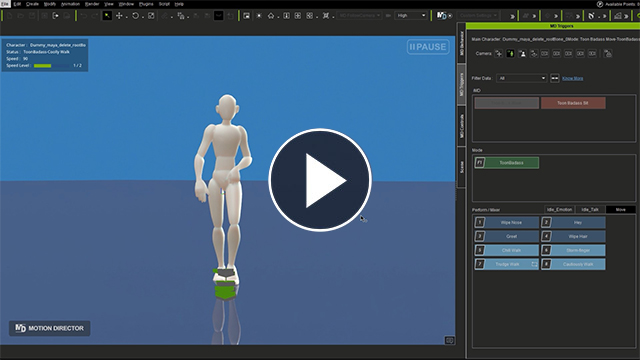Open the Create menu
Image resolution: width=640 pixels, height=360 pixels.
click(x=32, y=4)
